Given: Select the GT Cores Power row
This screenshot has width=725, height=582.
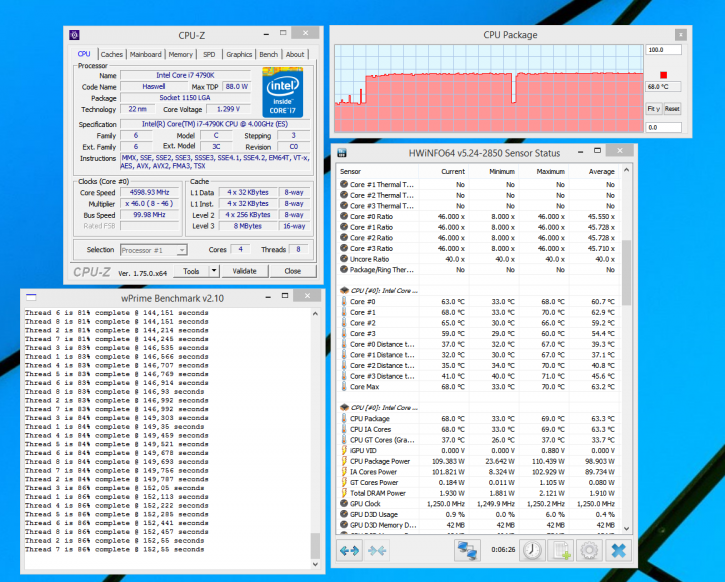Looking at the screenshot, I should pyautogui.click(x=479, y=482).
